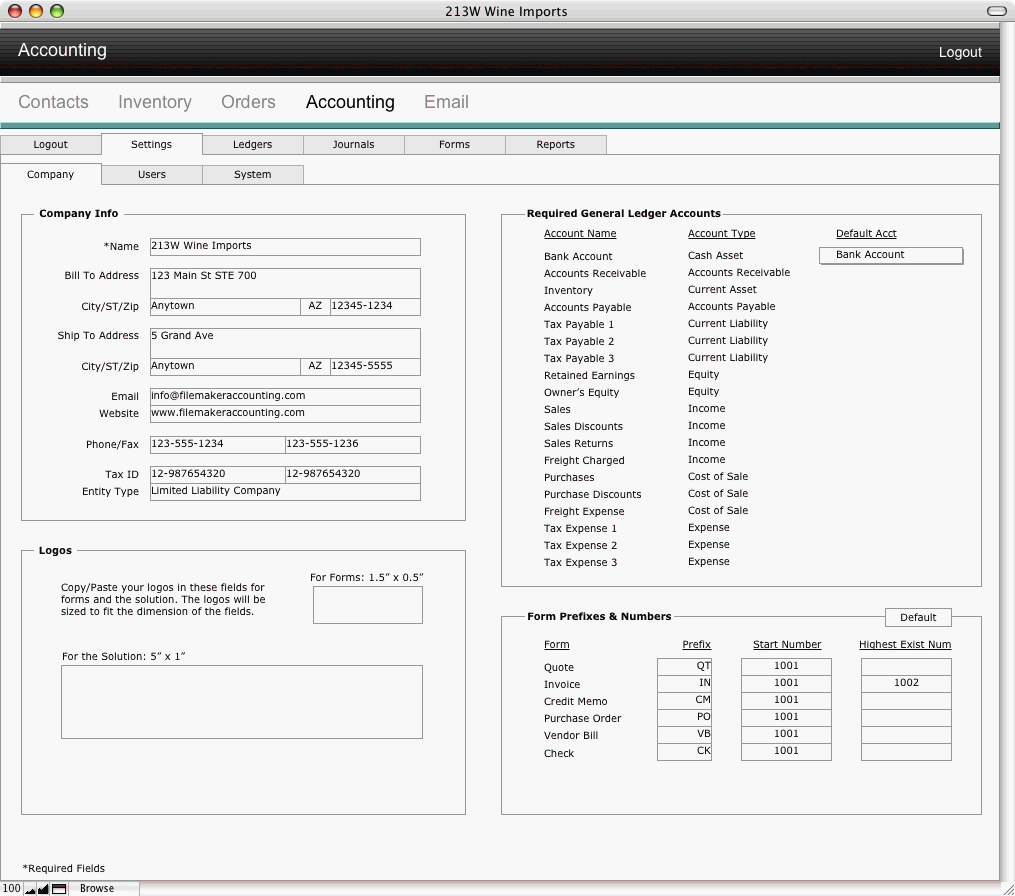Click the For Forms logo container field
Image resolution: width=1015 pixels, height=896 pixels.
(x=368, y=605)
